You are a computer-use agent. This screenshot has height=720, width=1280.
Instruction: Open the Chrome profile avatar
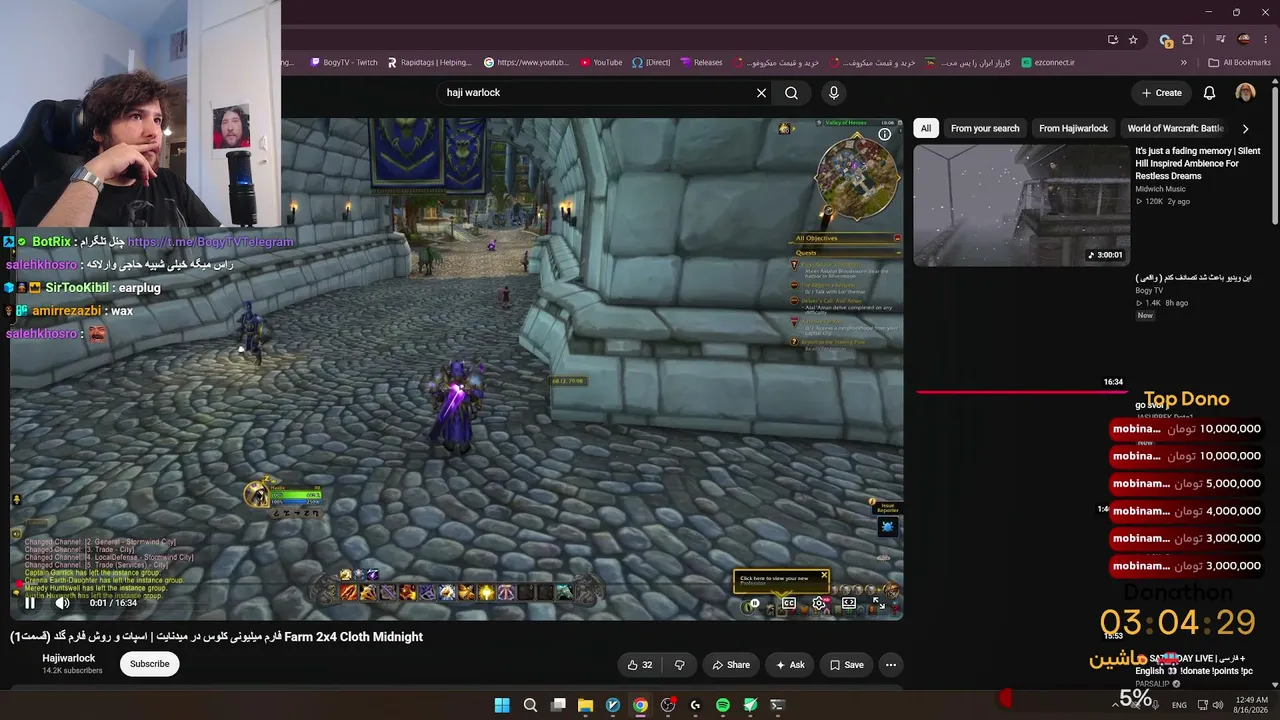(x=1244, y=40)
